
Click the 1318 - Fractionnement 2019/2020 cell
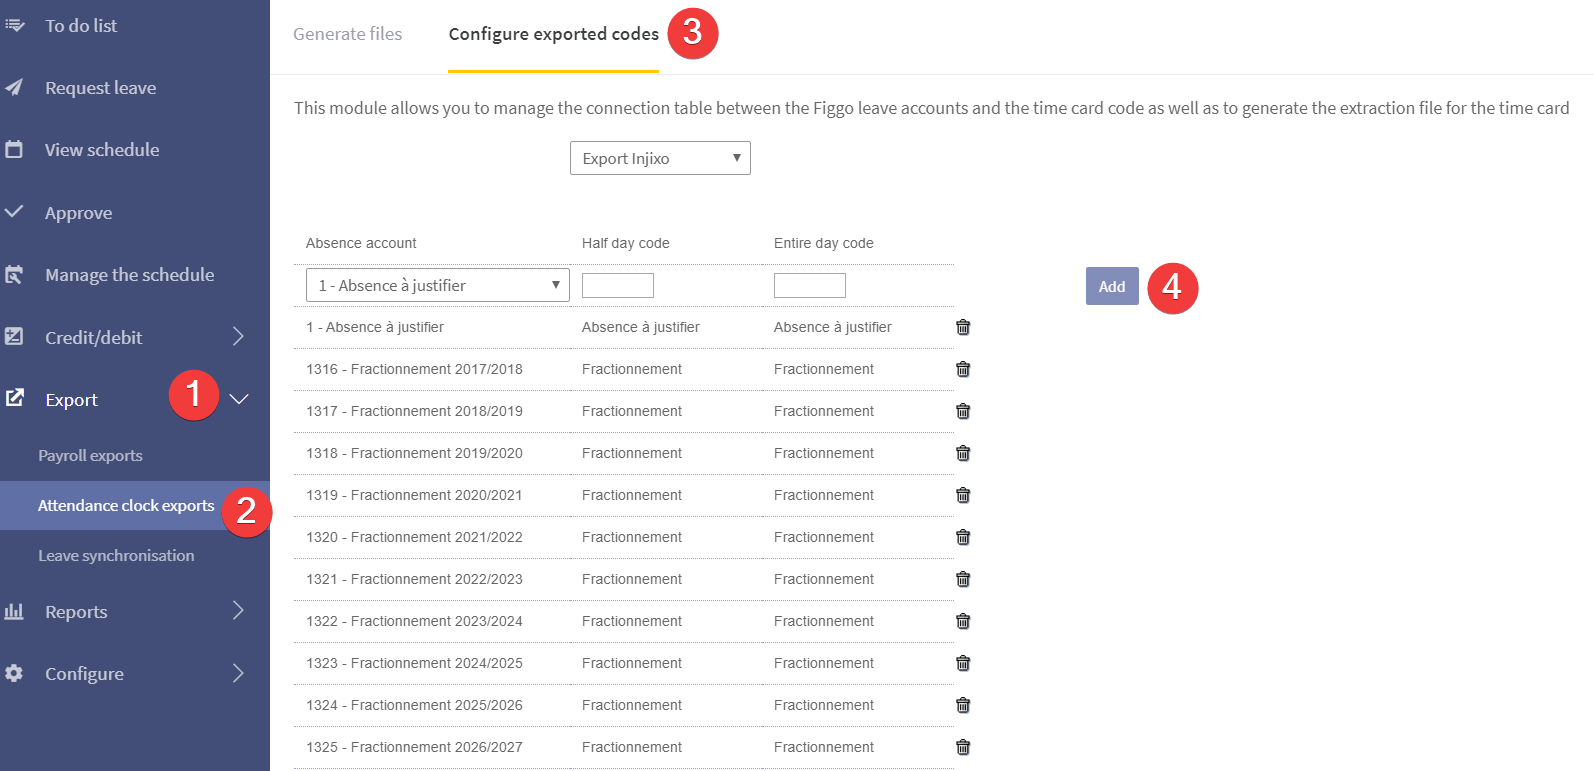pos(414,453)
